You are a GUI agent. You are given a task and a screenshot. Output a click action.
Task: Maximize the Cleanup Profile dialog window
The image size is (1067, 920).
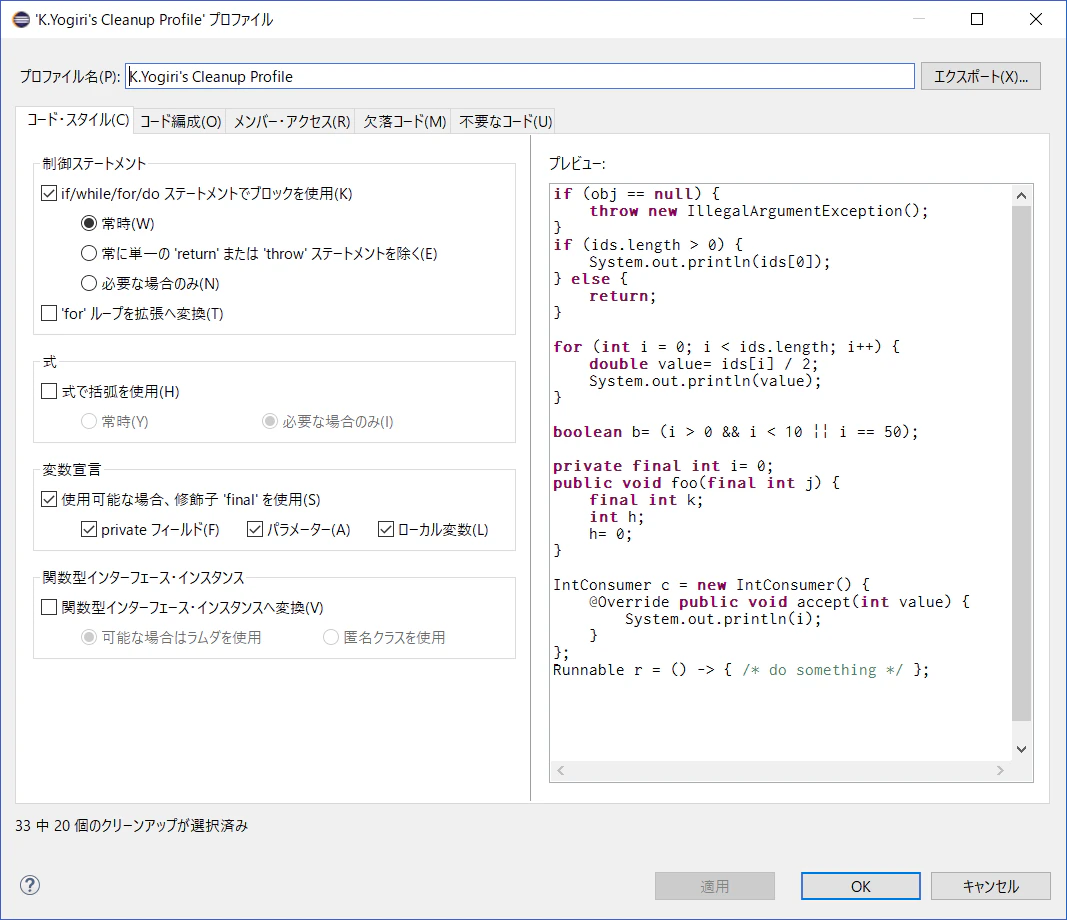tap(976, 19)
